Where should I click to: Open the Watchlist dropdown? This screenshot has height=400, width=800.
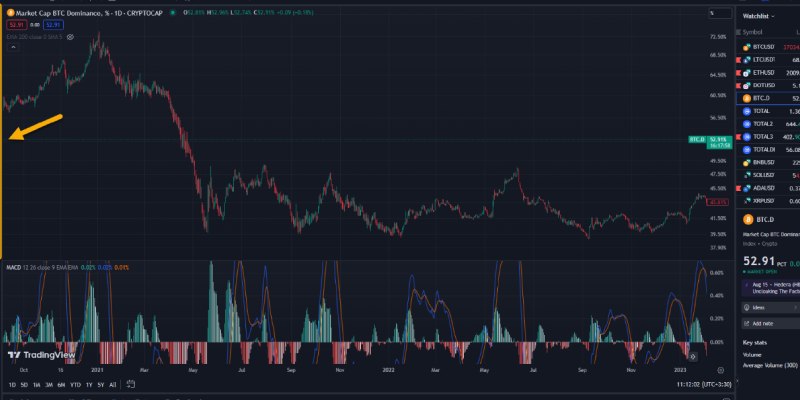point(762,15)
